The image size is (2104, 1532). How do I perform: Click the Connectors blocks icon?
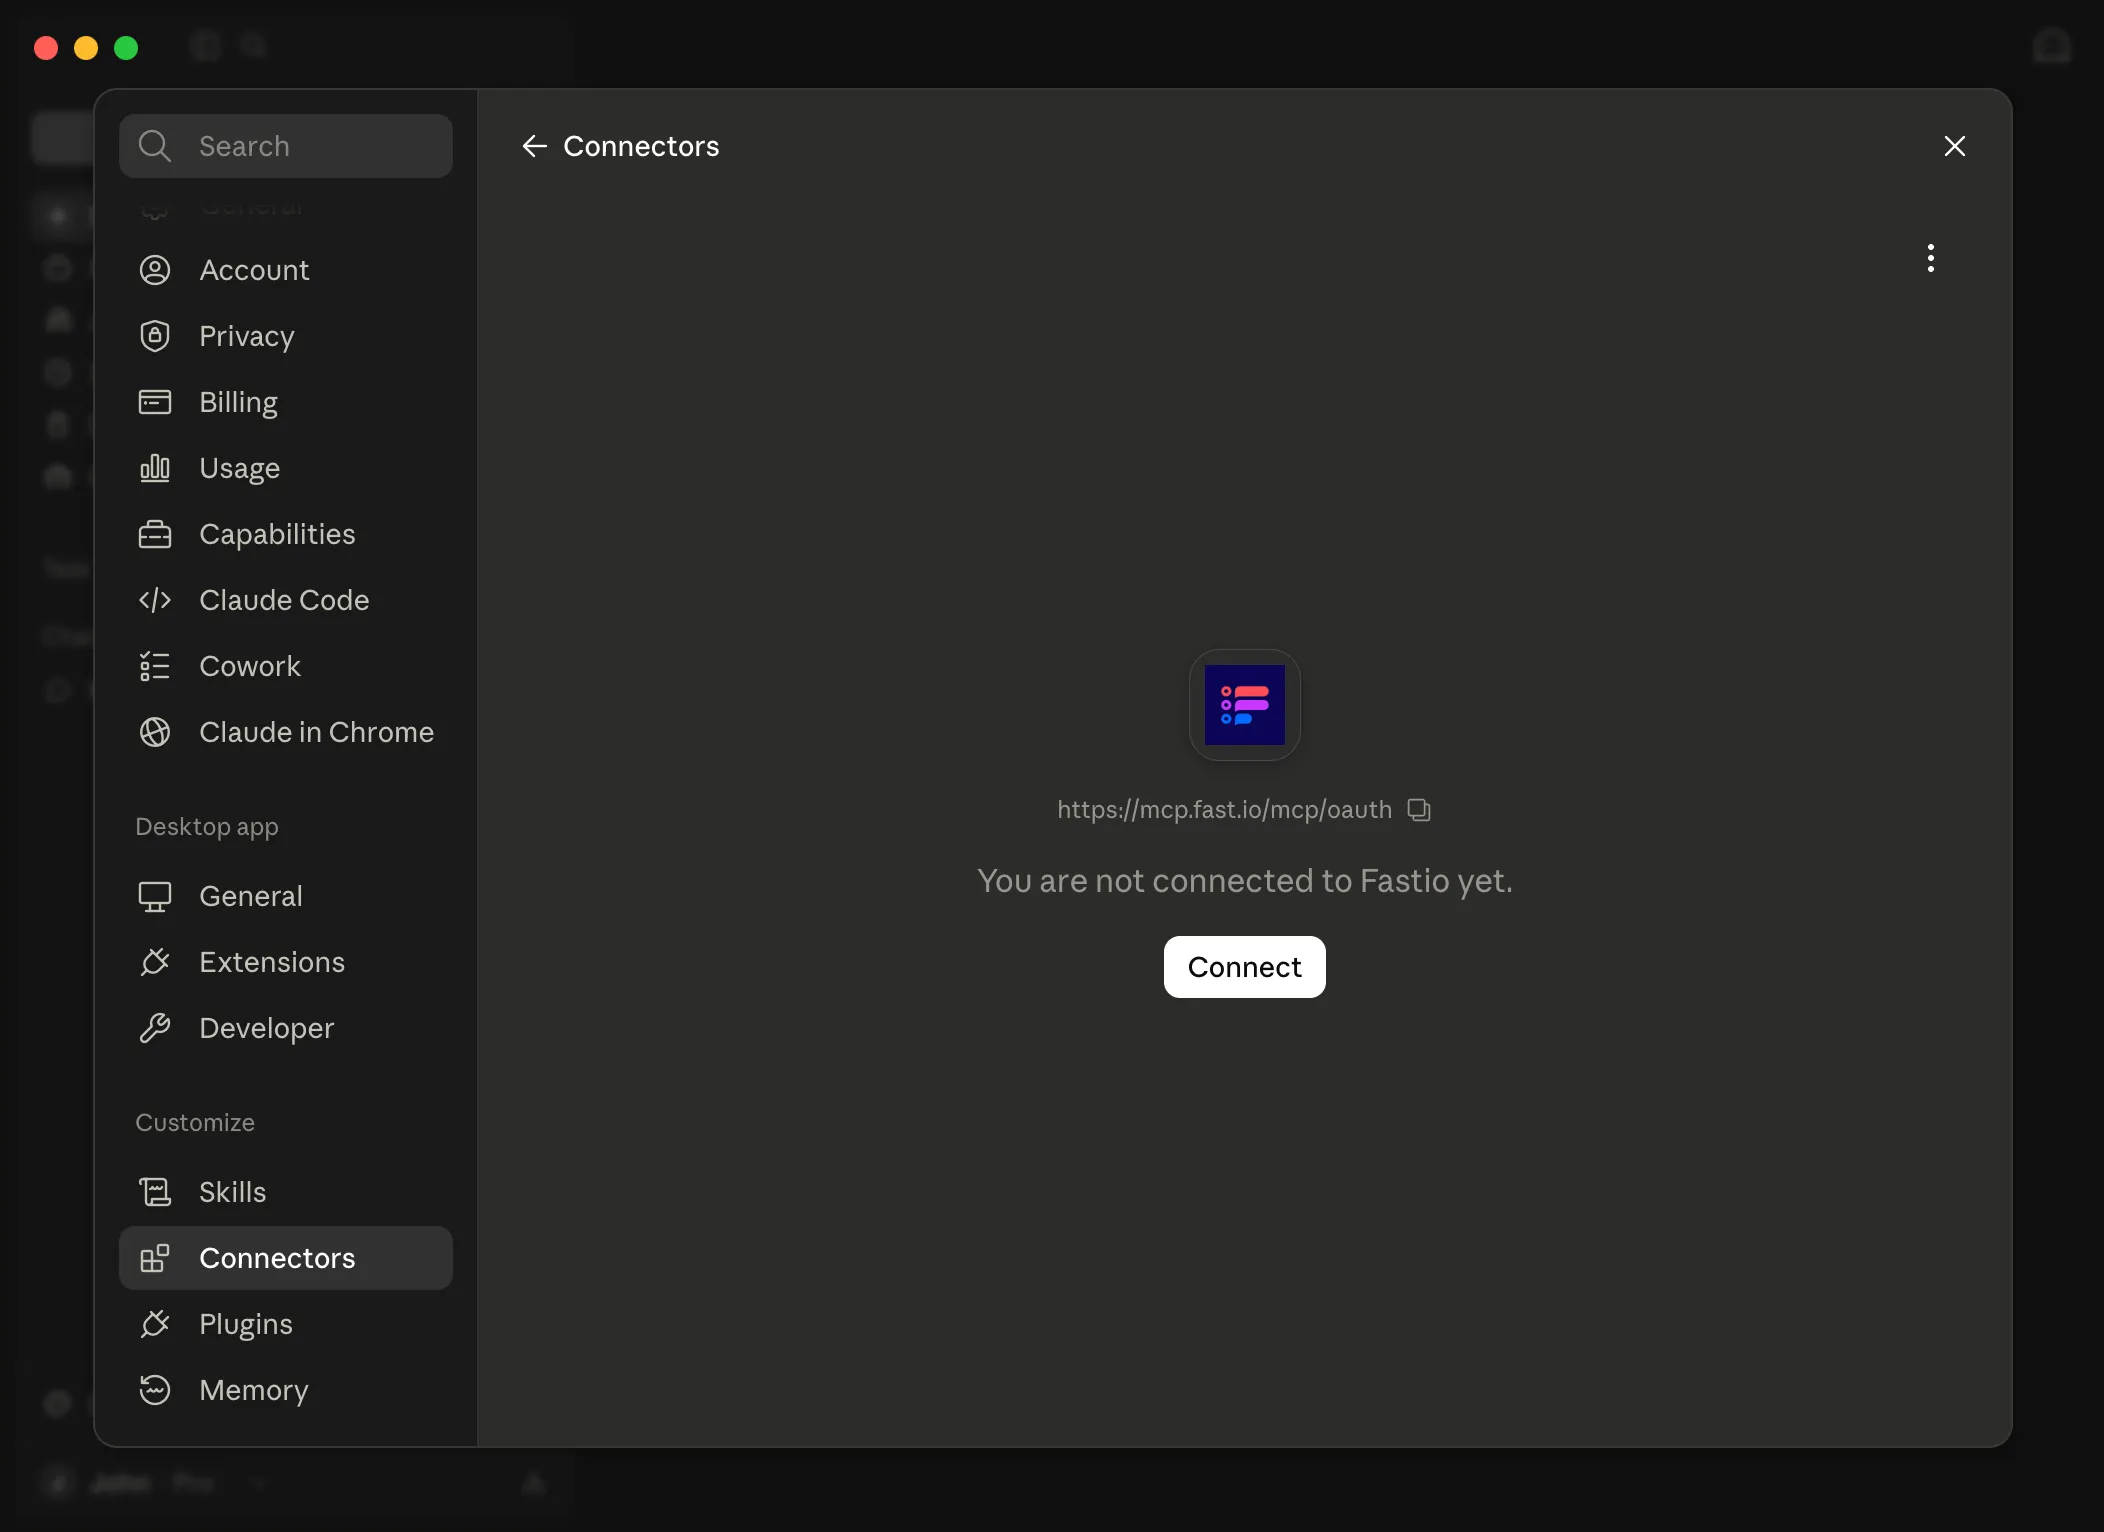[155, 1258]
